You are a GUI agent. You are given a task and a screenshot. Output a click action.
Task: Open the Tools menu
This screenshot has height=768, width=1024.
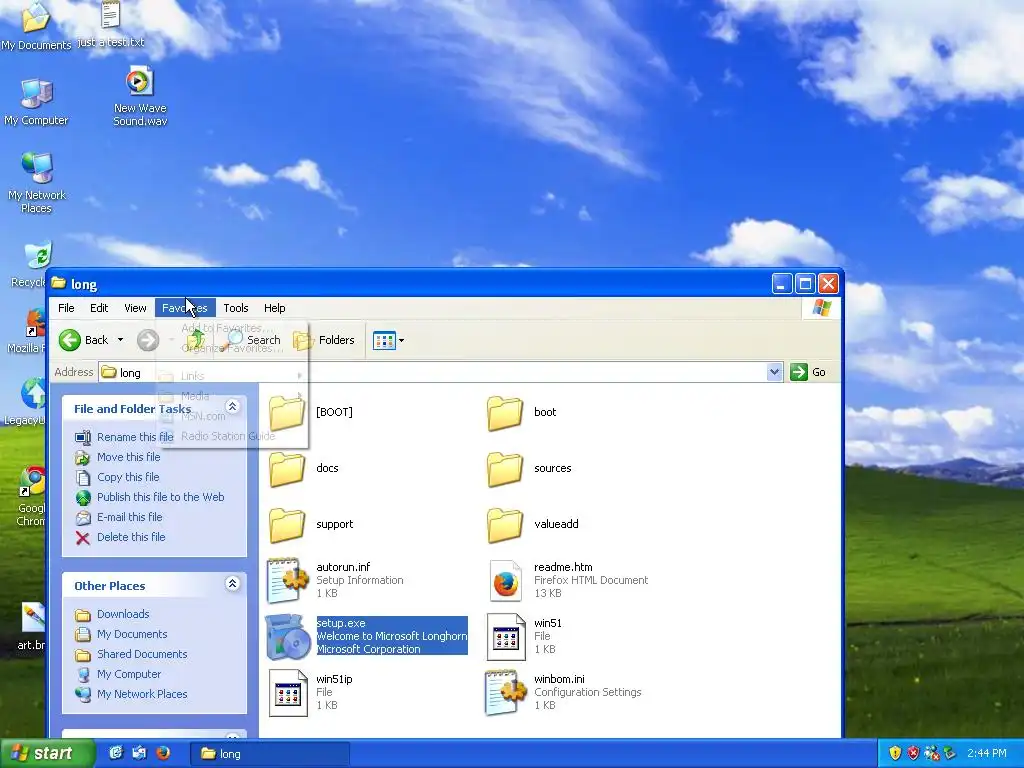[x=236, y=308]
